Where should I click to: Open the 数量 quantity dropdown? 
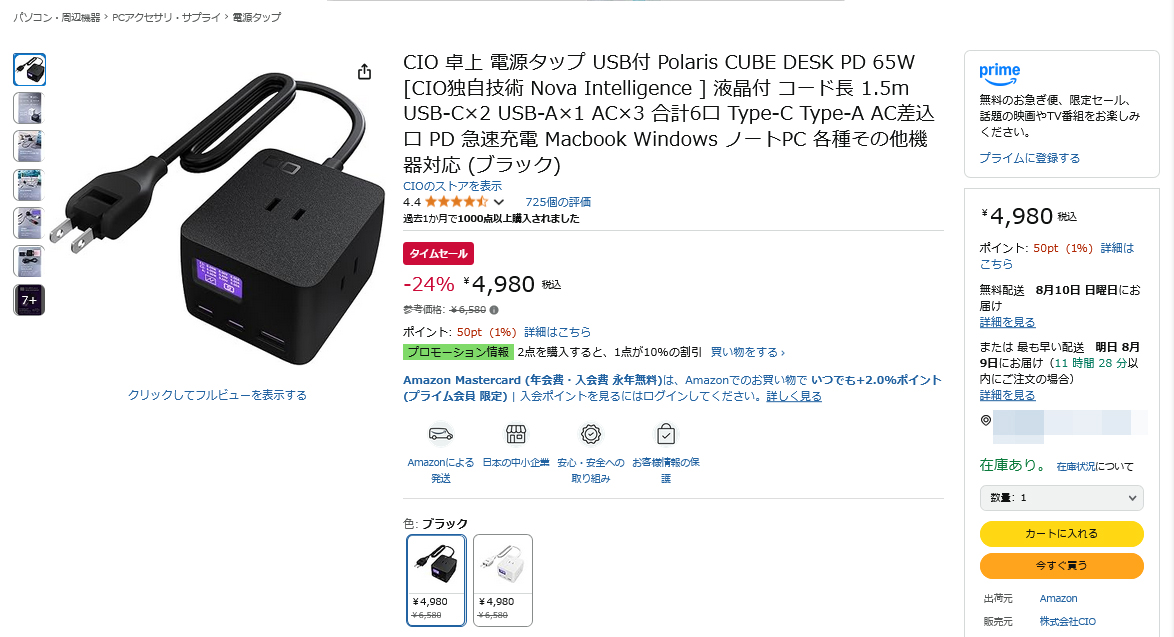(x=1062, y=498)
